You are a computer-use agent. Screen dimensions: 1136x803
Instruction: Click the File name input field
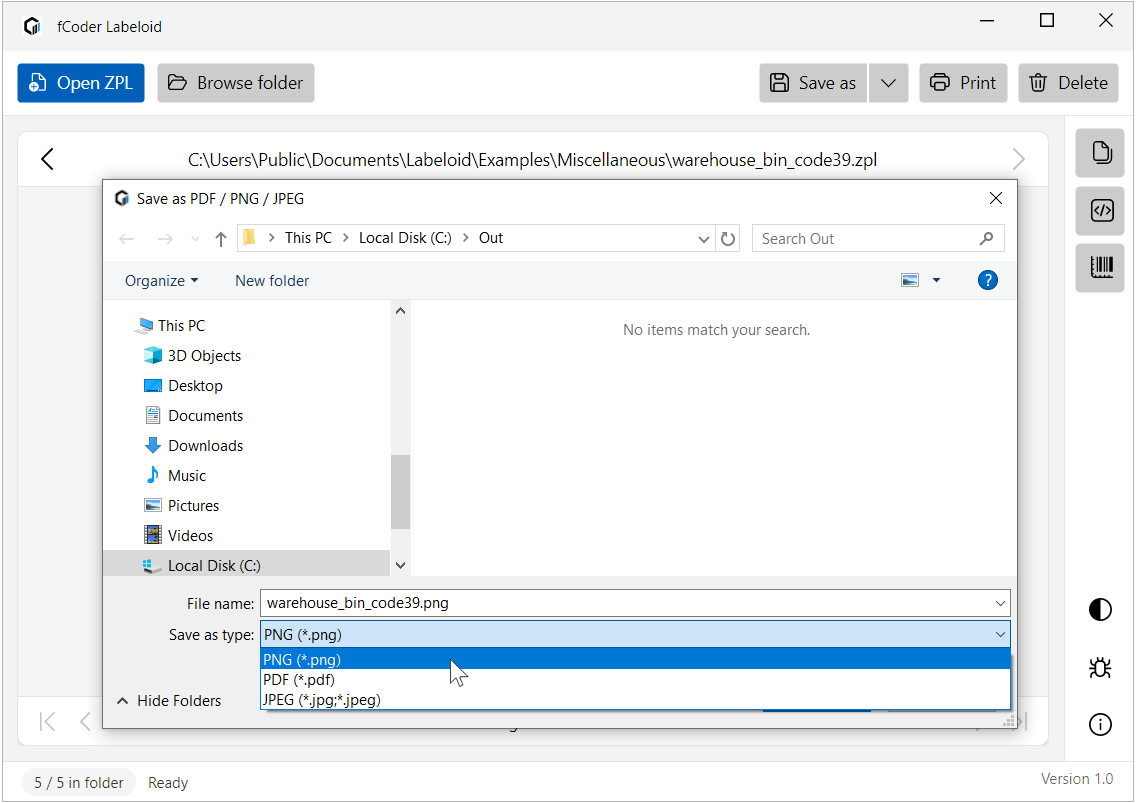(x=626, y=603)
